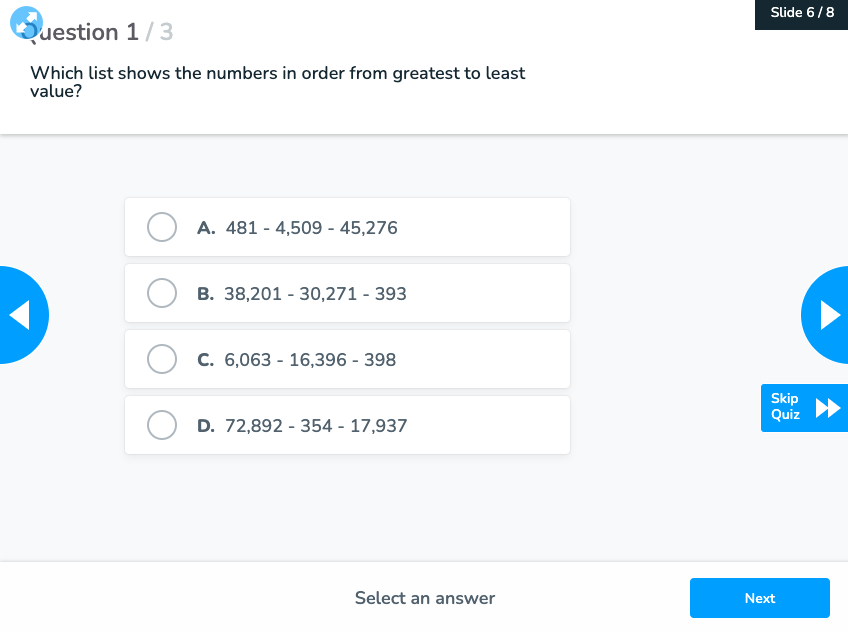848x632 pixels.
Task: Select radio button for answer D
Action: 162,425
